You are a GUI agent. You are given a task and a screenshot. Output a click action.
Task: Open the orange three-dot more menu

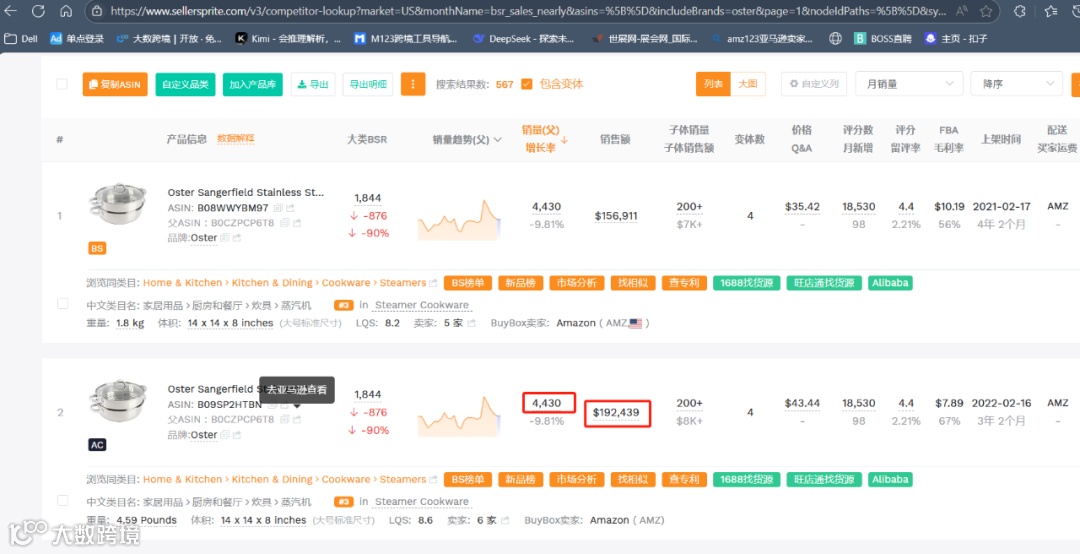[413, 84]
